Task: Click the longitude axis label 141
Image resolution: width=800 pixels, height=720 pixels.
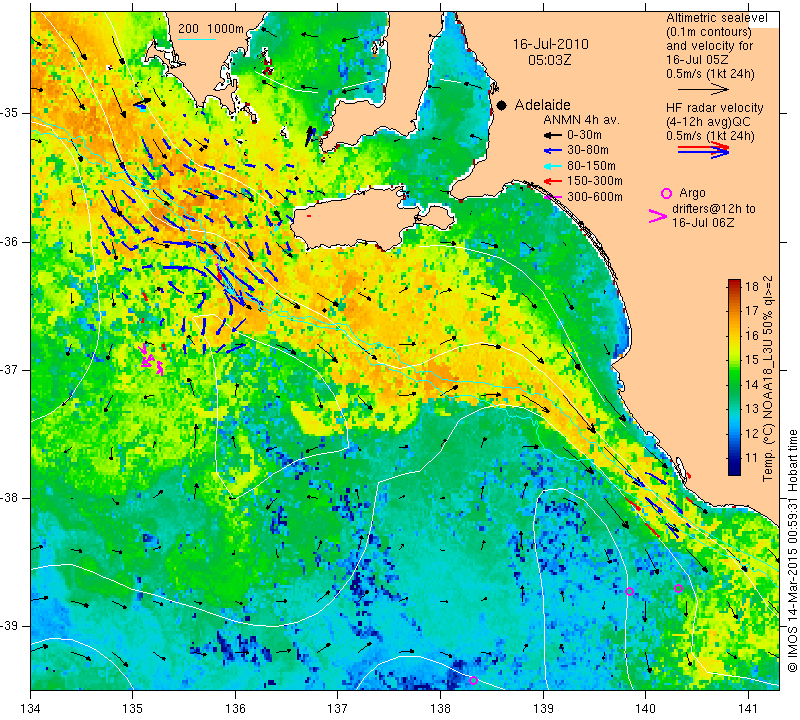Action: point(748,709)
